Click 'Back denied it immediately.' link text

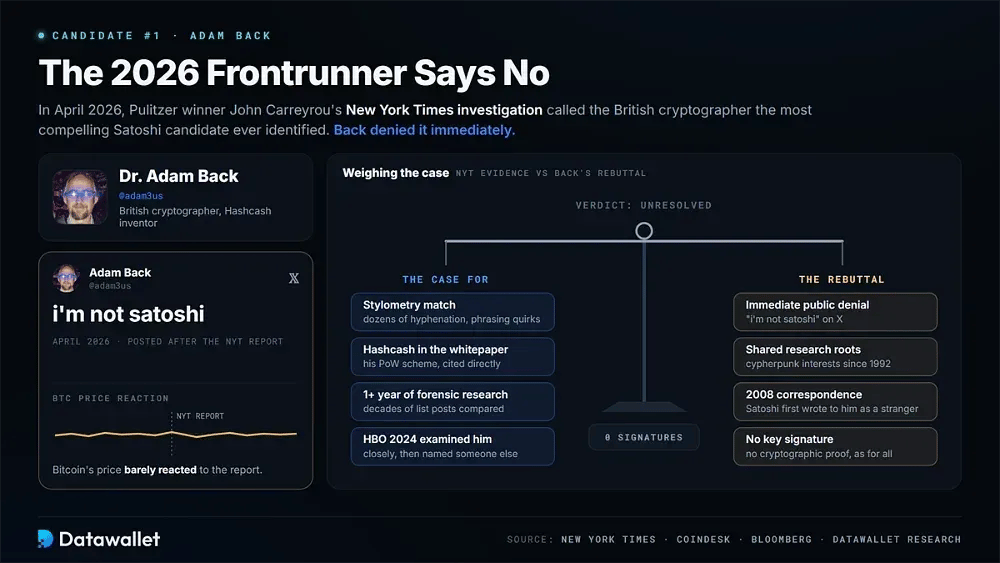pos(424,130)
